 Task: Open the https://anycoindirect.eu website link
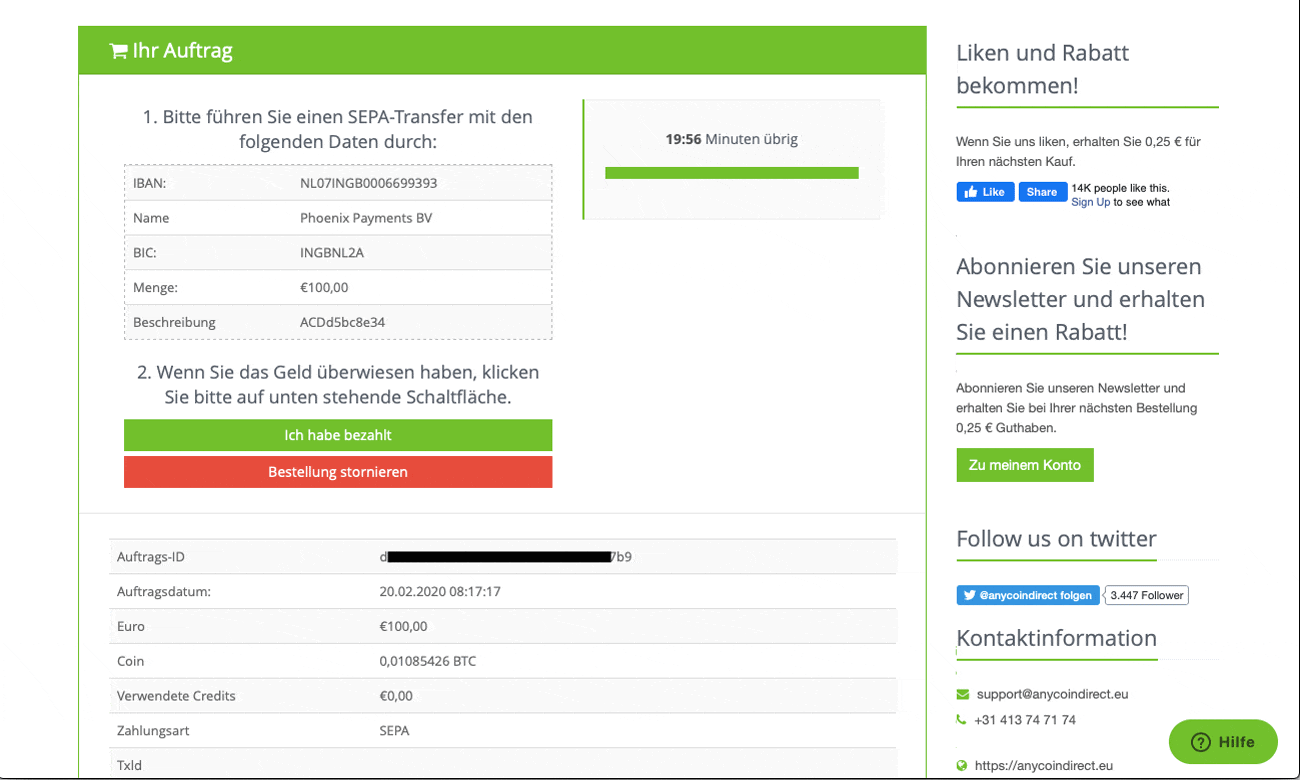1043,766
